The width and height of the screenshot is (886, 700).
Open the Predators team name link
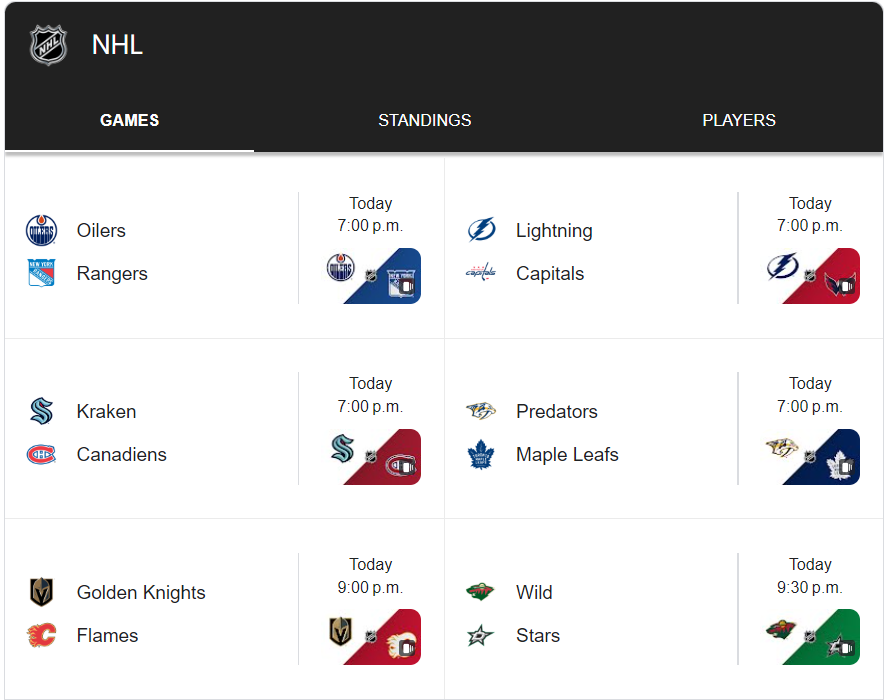point(557,411)
